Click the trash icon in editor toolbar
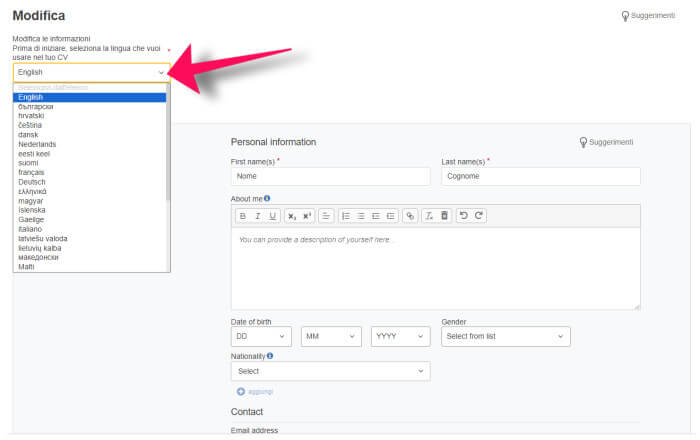Image resolution: width=700 pixels, height=440 pixels. pyautogui.click(x=445, y=216)
